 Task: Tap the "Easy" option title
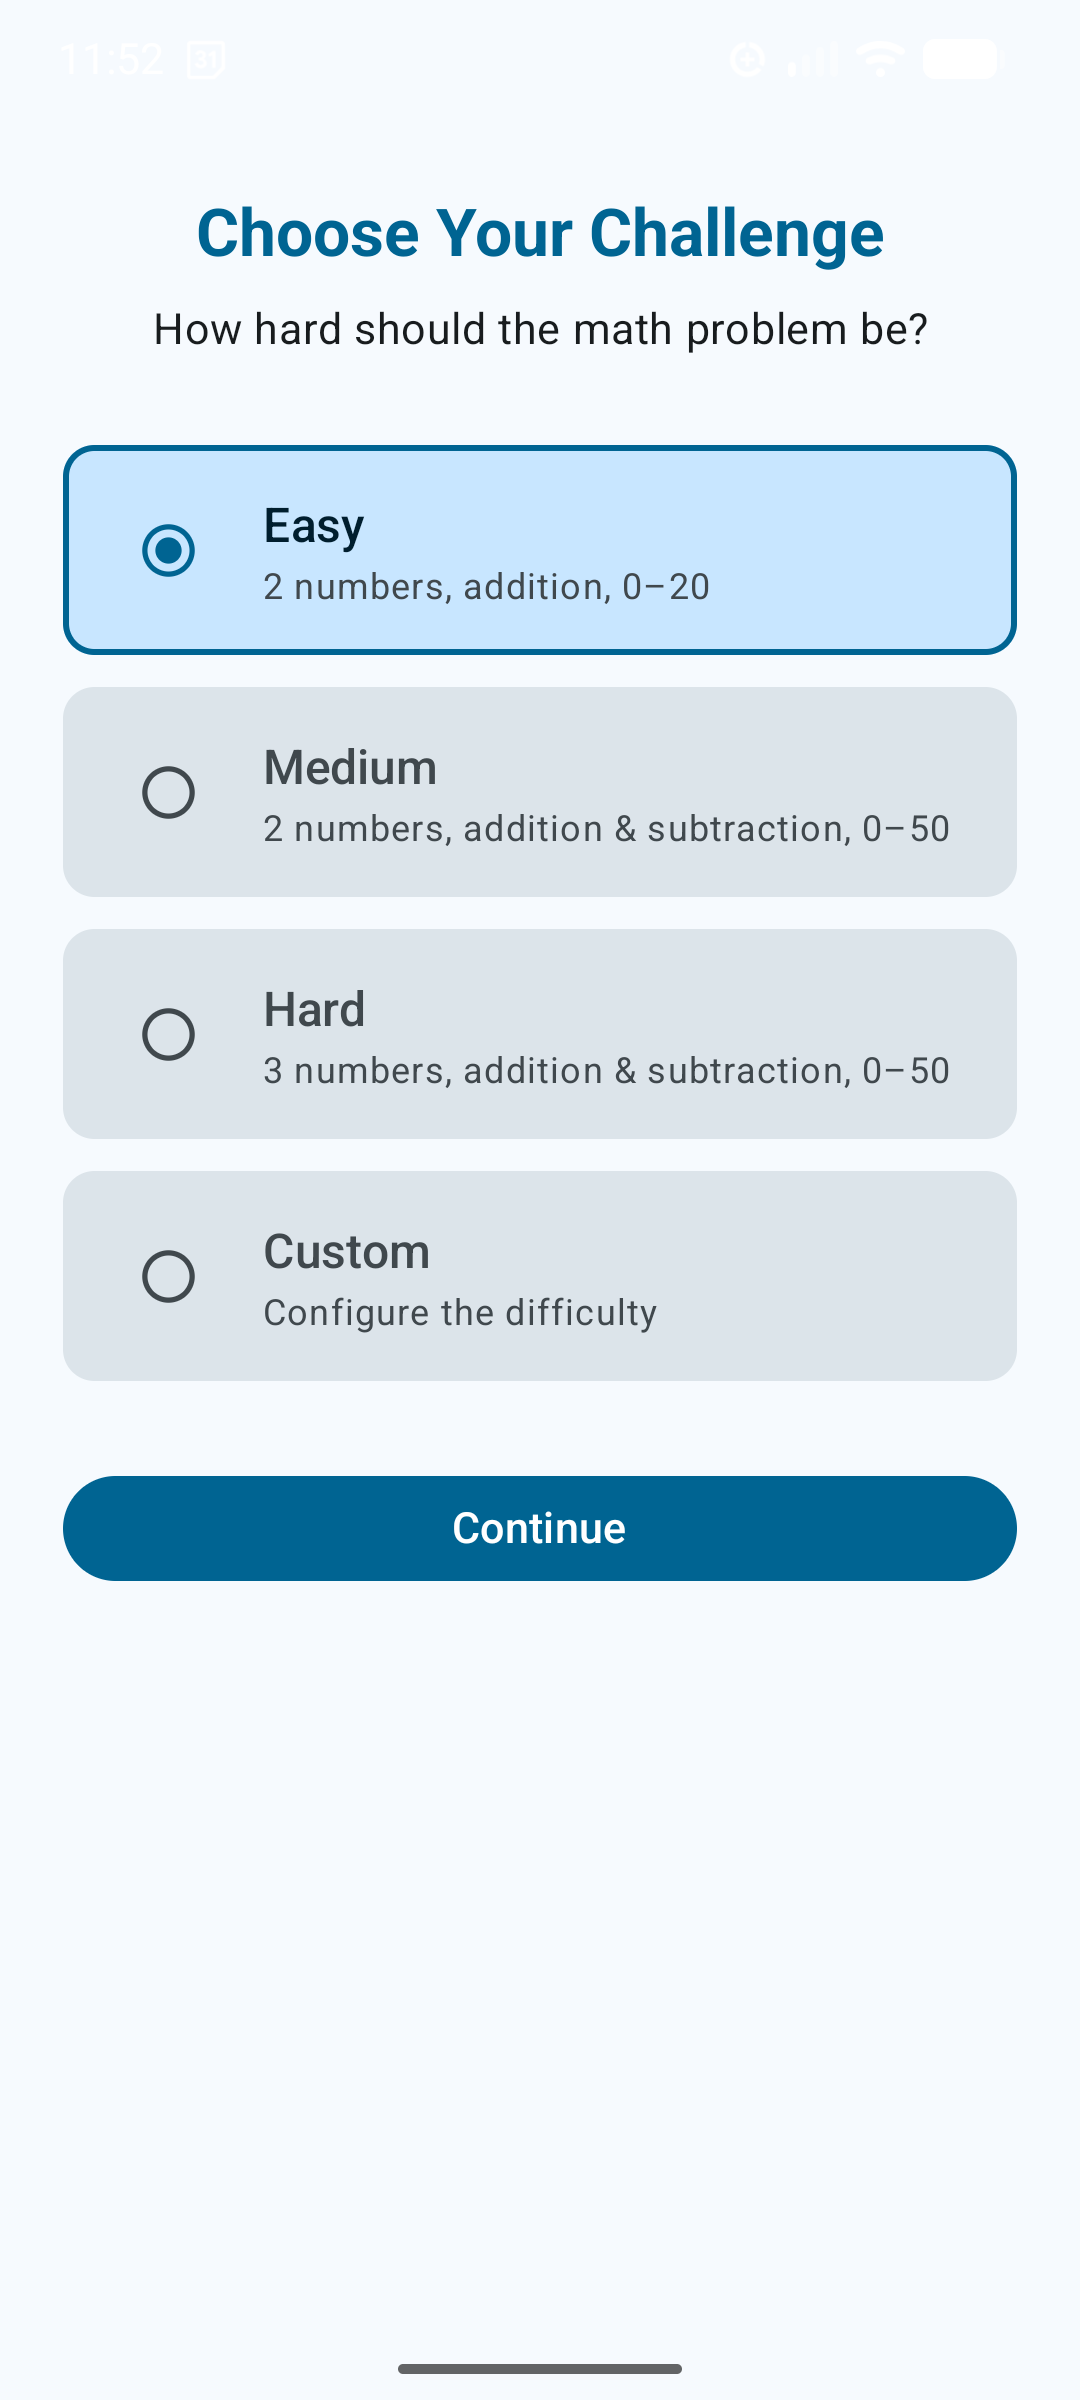pos(313,526)
